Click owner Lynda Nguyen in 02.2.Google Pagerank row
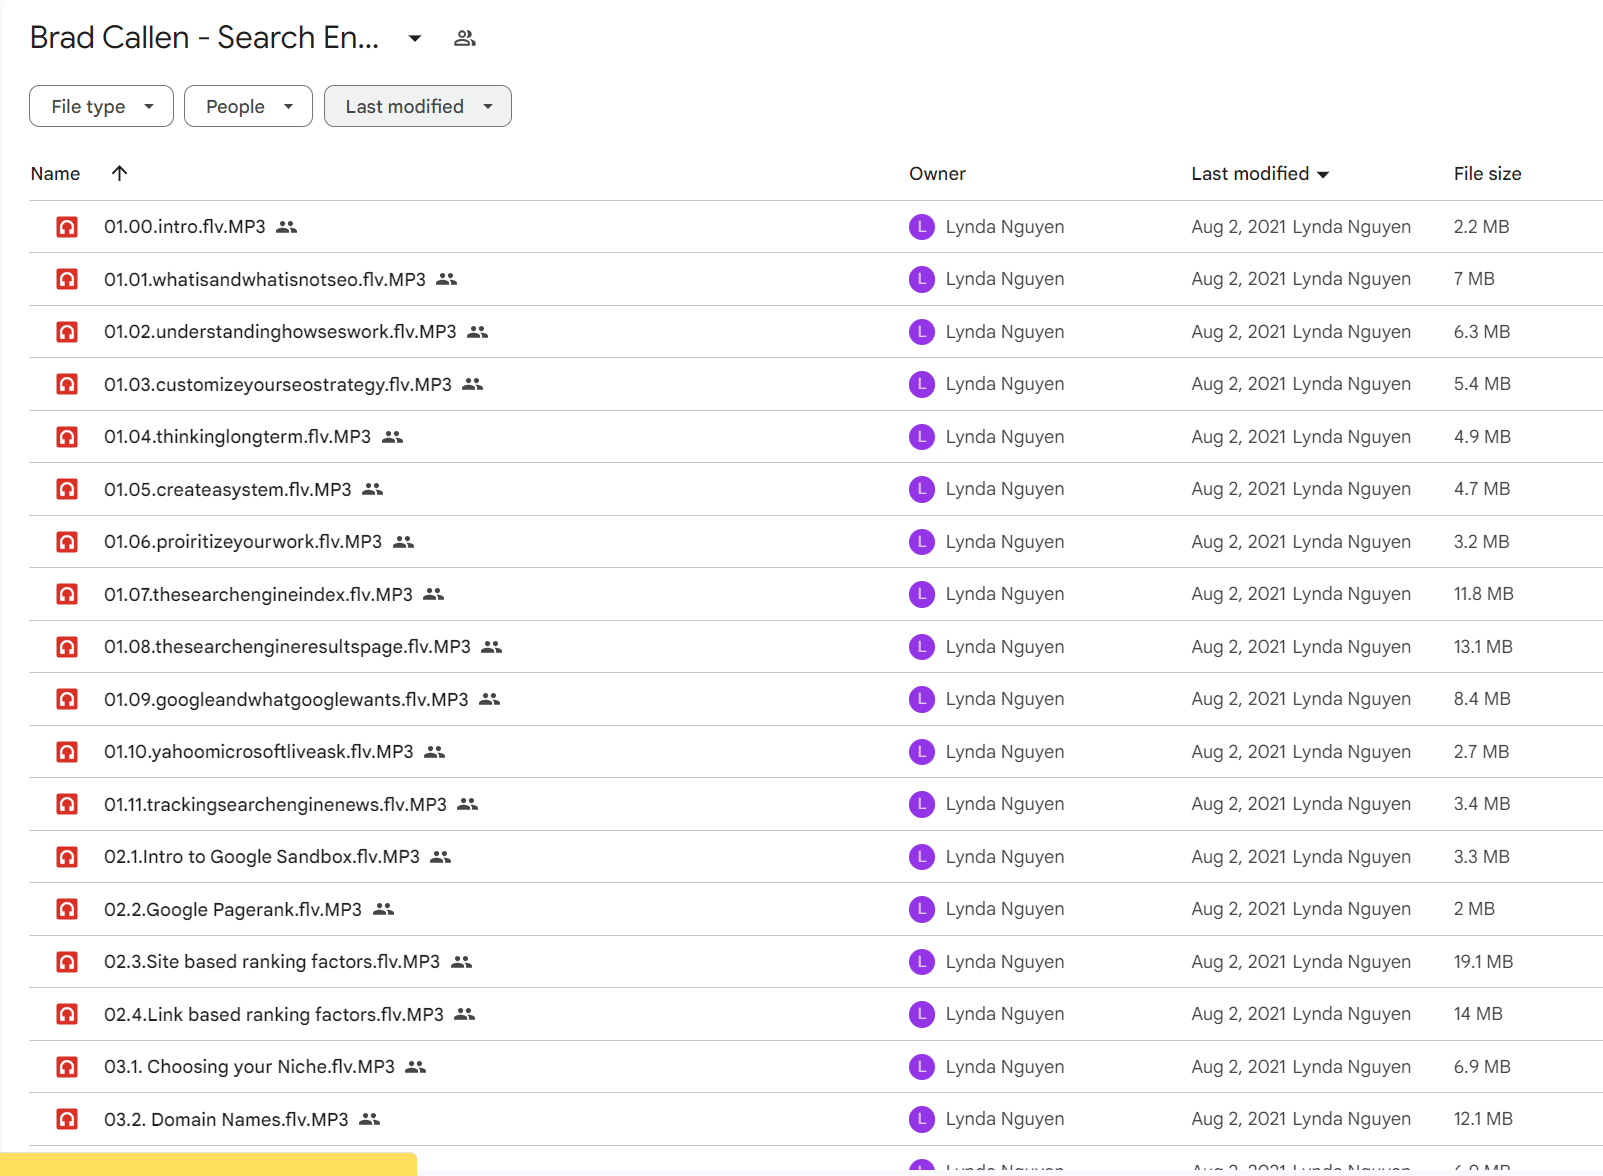The width and height of the screenshot is (1603, 1176). point(1004,909)
